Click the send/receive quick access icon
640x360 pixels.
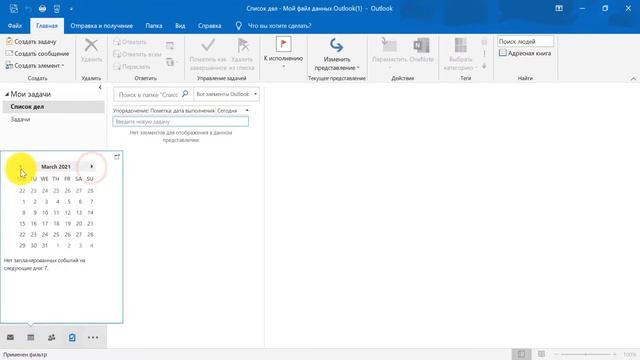[x=13, y=8]
